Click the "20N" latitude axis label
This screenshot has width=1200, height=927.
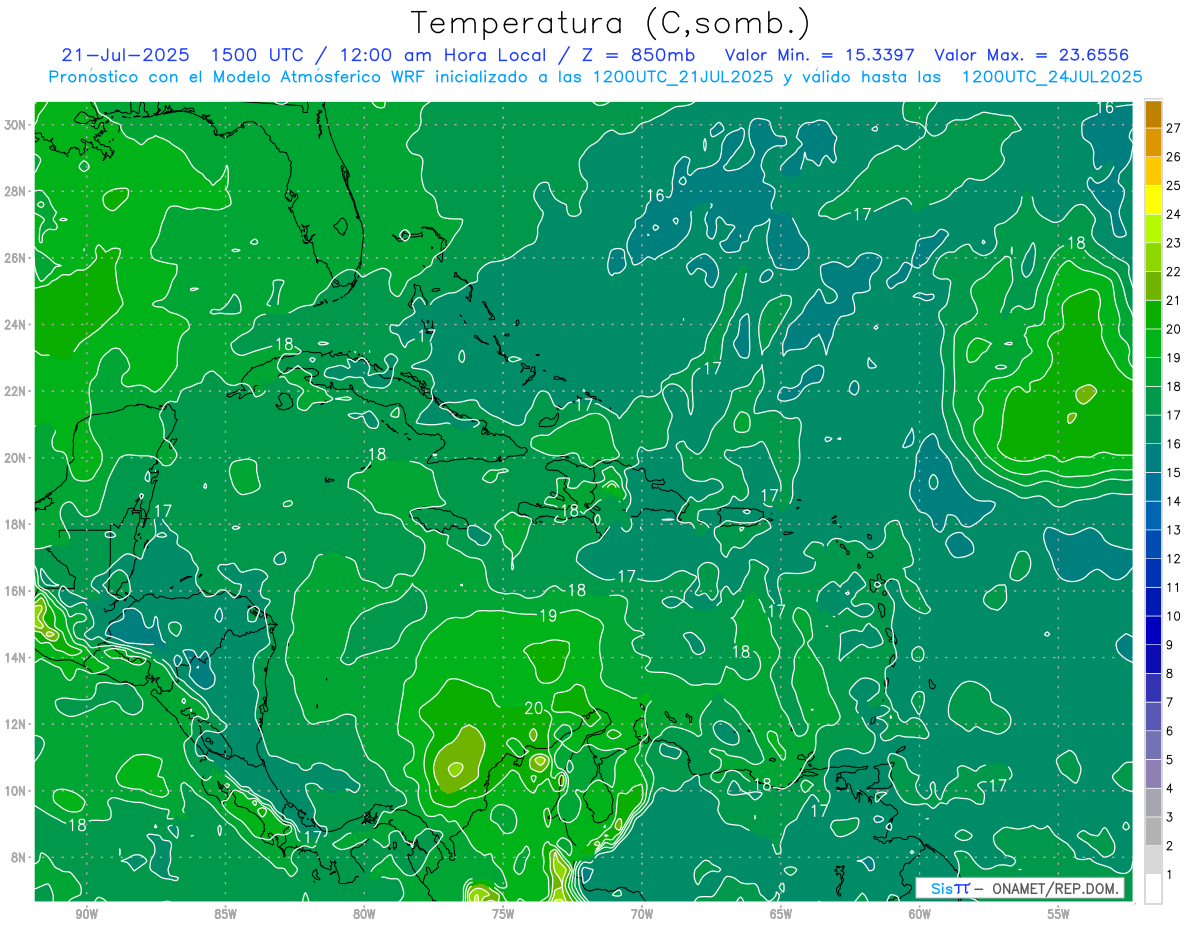click(x=15, y=458)
